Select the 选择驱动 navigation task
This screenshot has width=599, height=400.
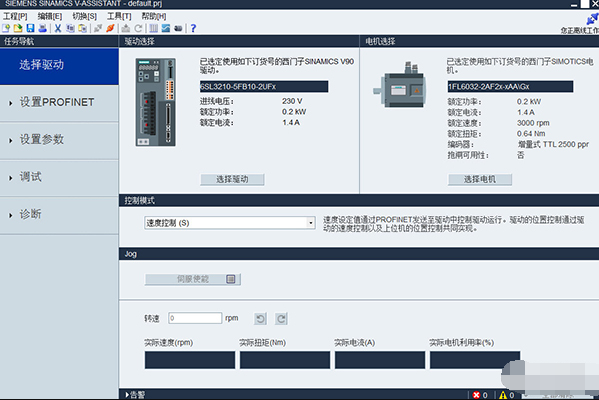59,65
